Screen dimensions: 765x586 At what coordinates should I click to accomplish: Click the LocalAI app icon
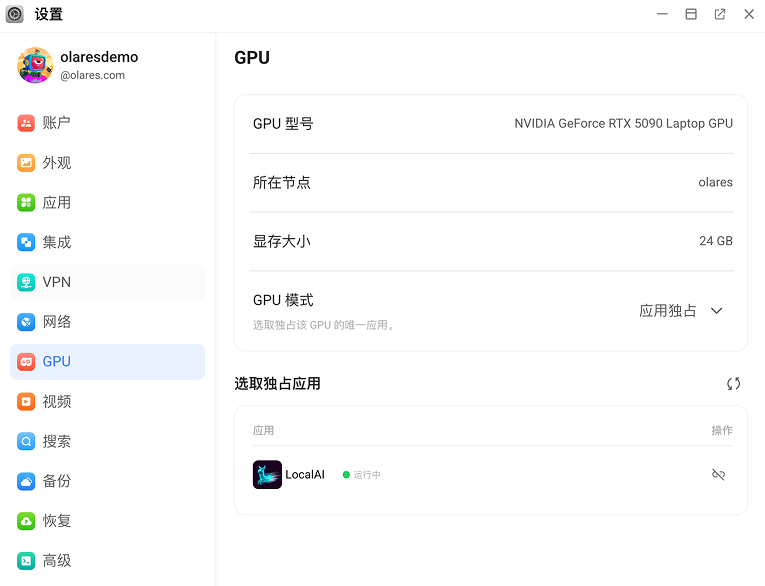coord(267,474)
